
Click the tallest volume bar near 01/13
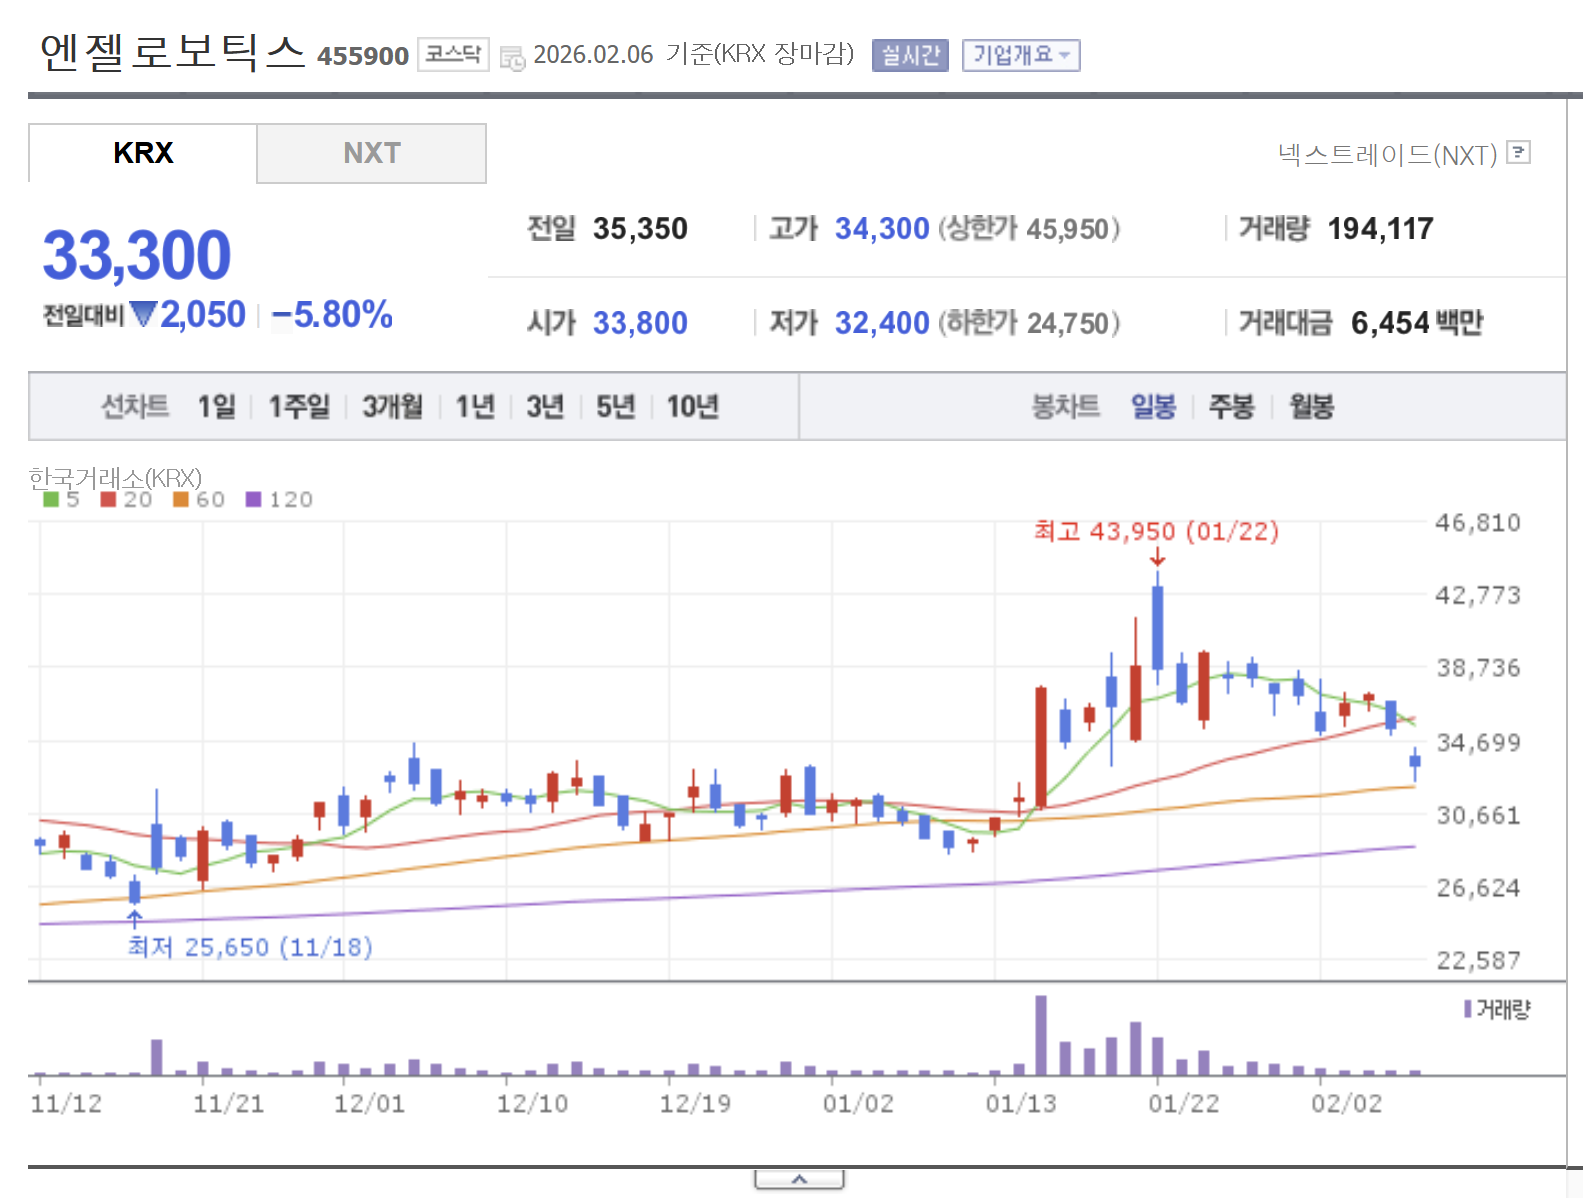coord(1041,1035)
